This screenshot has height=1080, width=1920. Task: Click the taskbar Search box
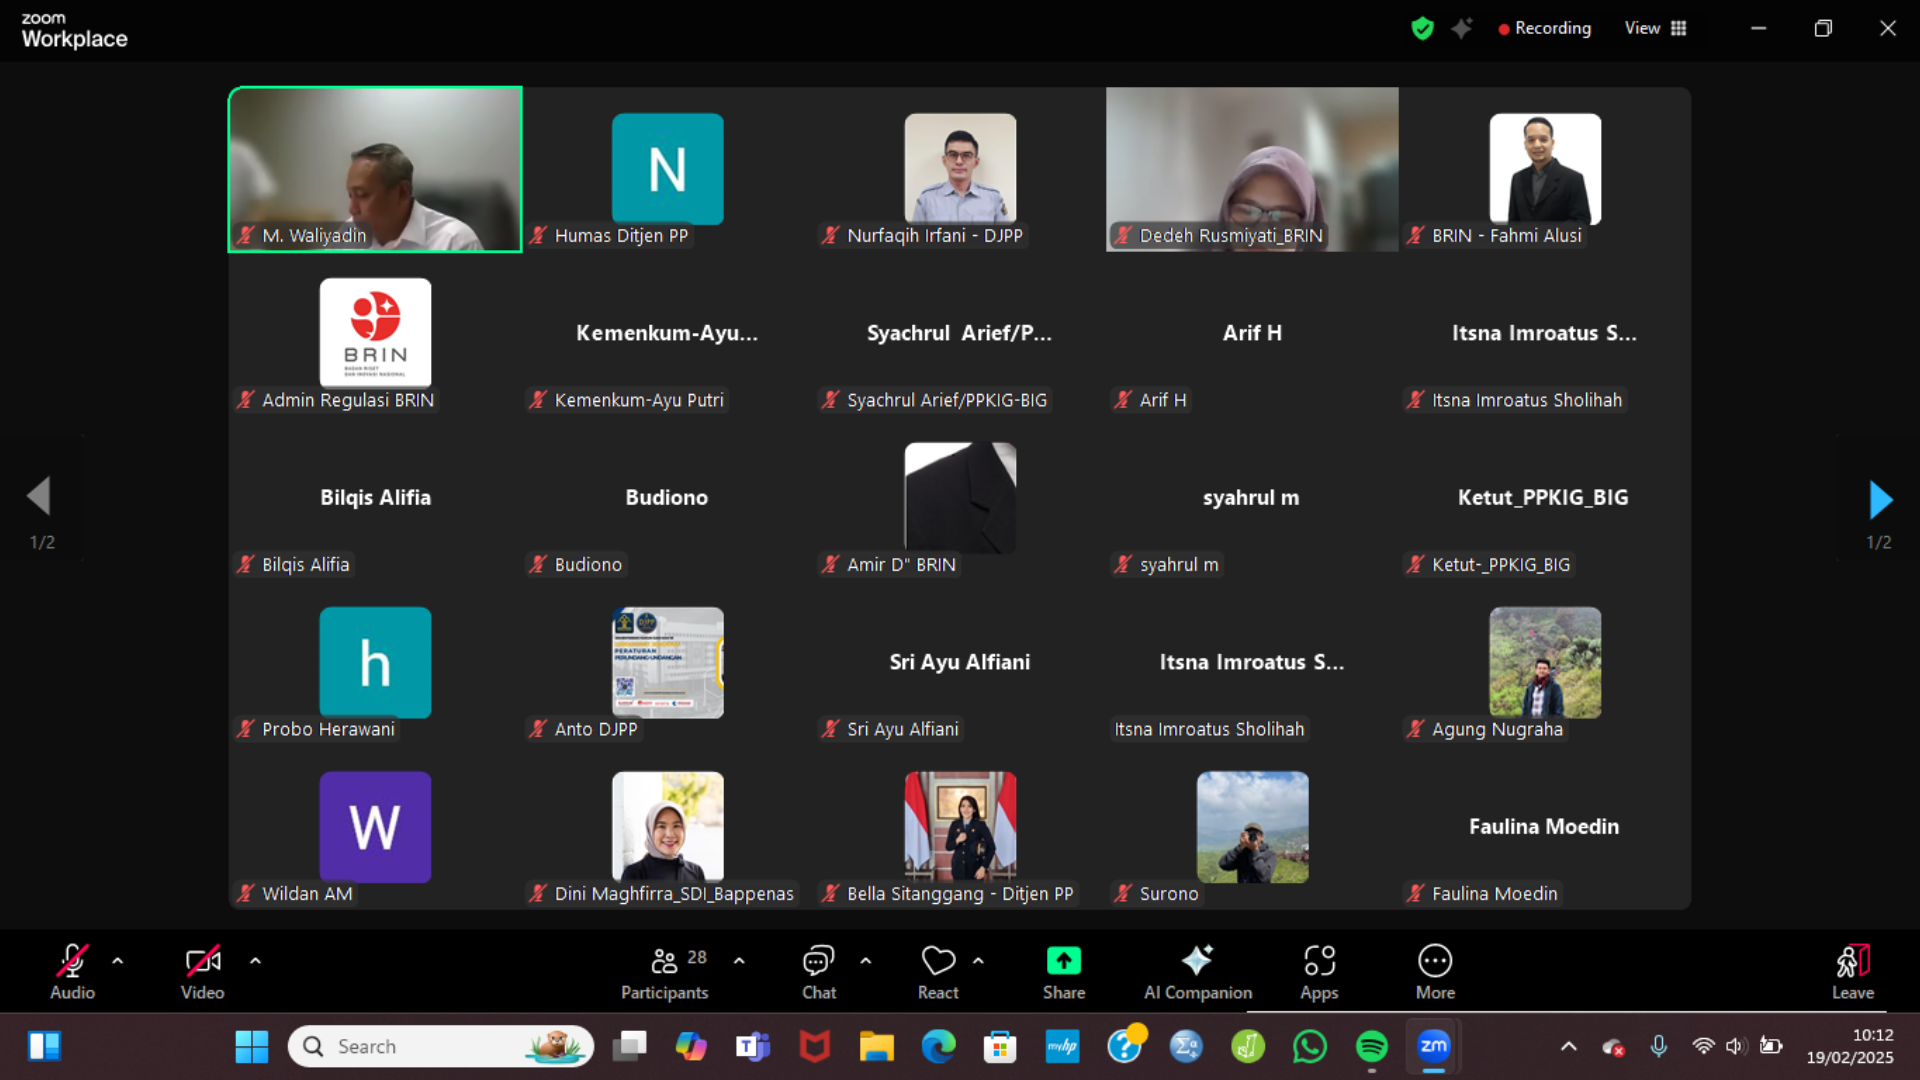(x=441, y=1047)
